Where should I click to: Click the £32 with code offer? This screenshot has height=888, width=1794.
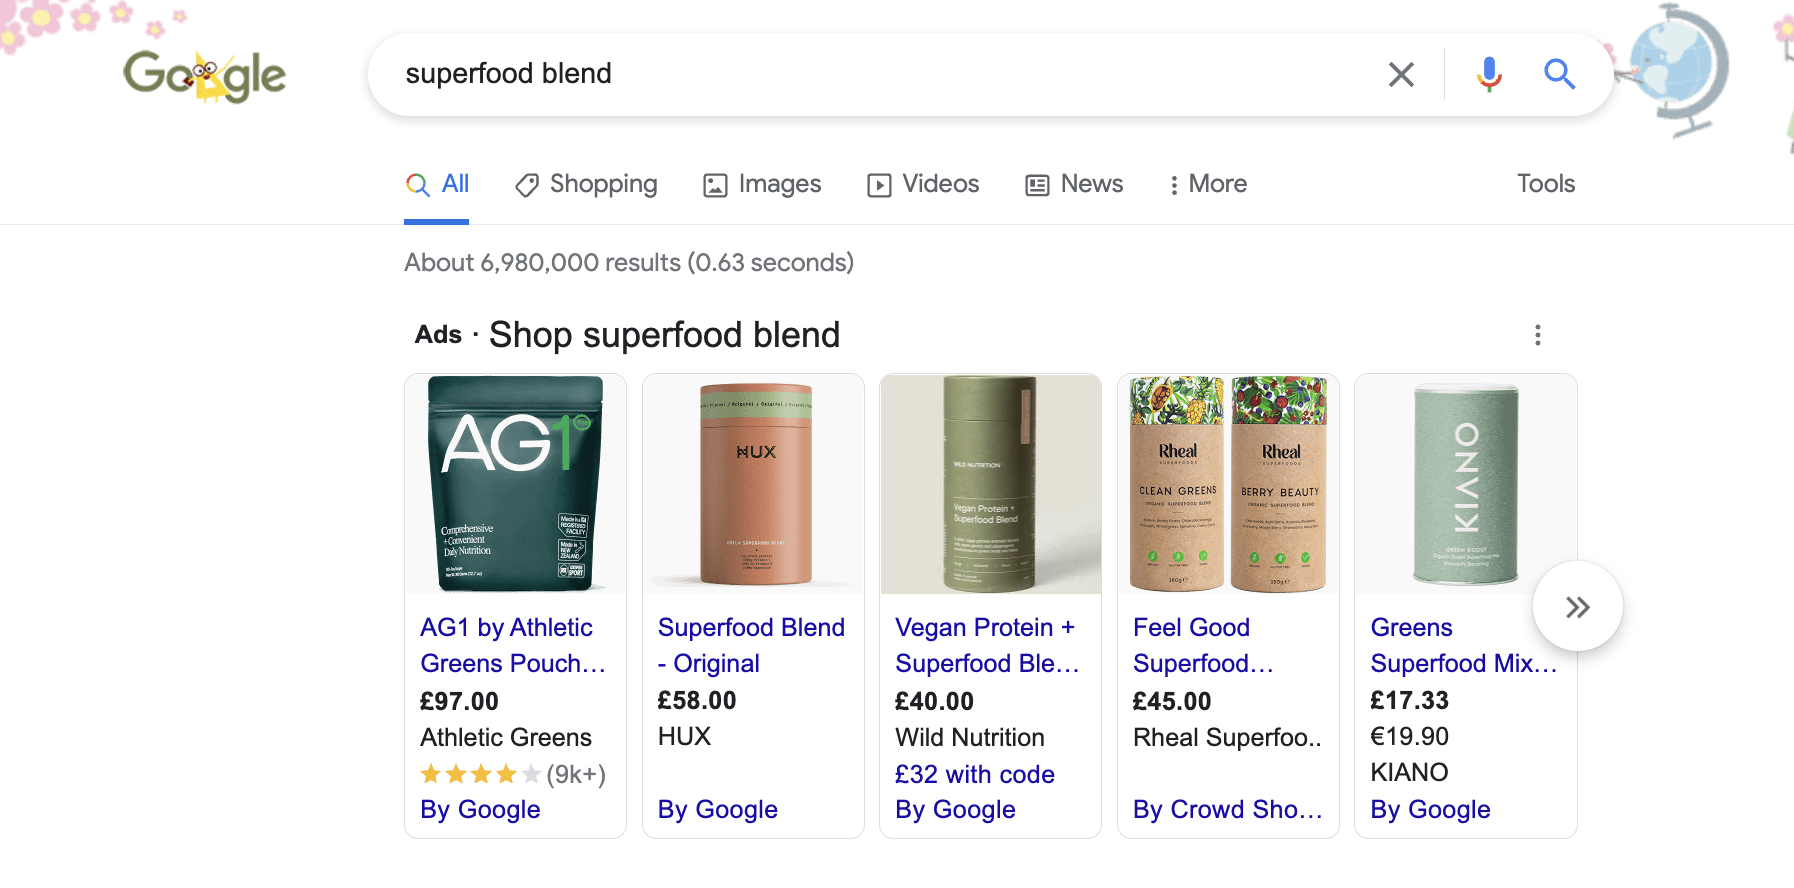point(975,774)
